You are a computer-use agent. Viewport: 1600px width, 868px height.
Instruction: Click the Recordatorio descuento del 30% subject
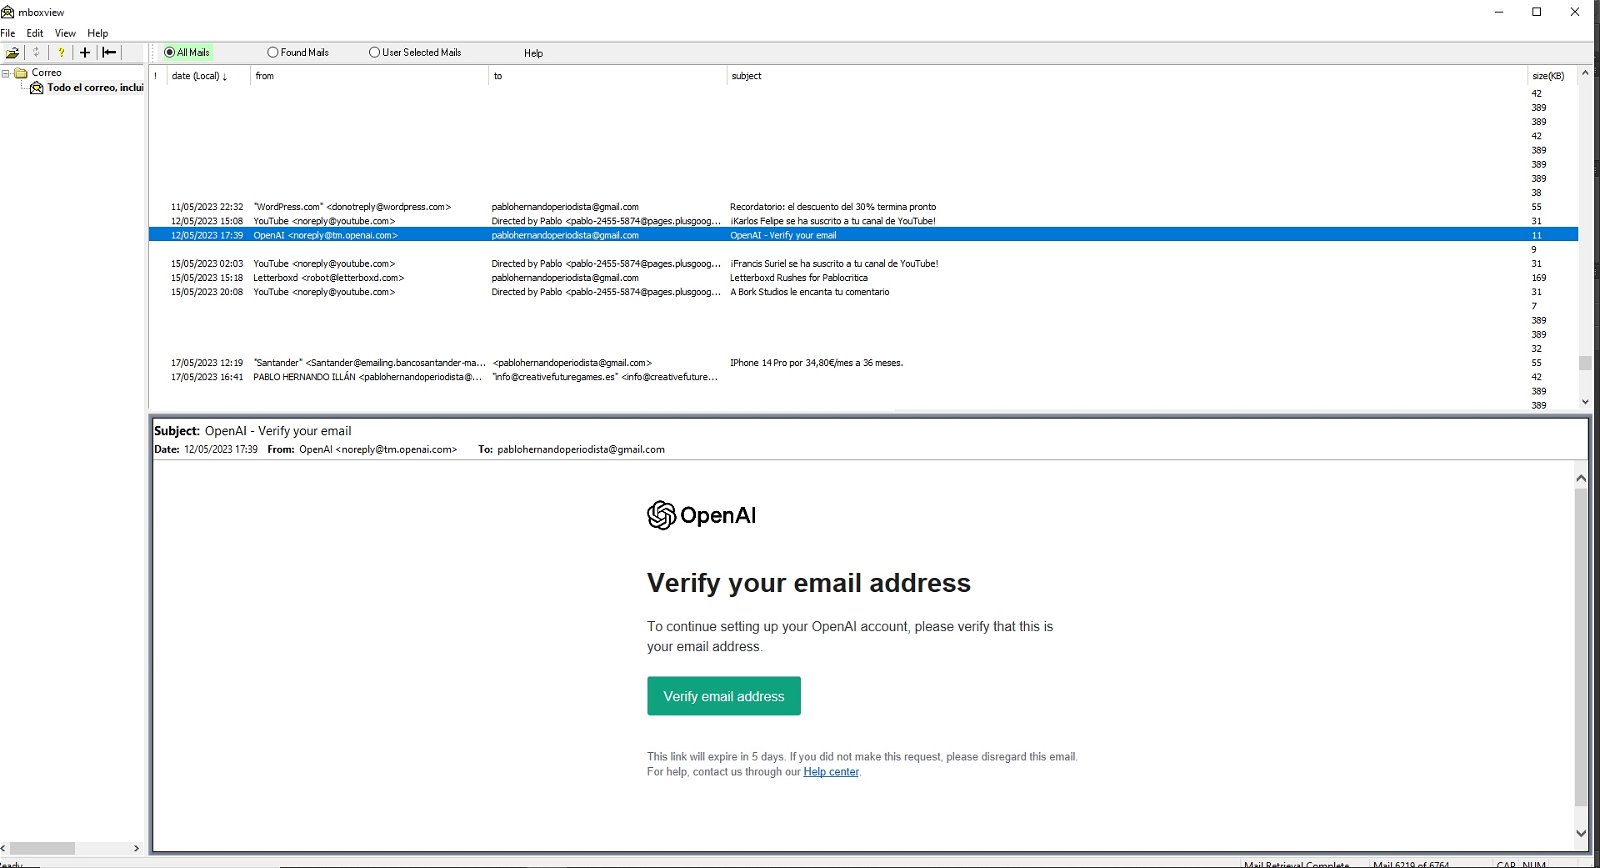(833, 207)
